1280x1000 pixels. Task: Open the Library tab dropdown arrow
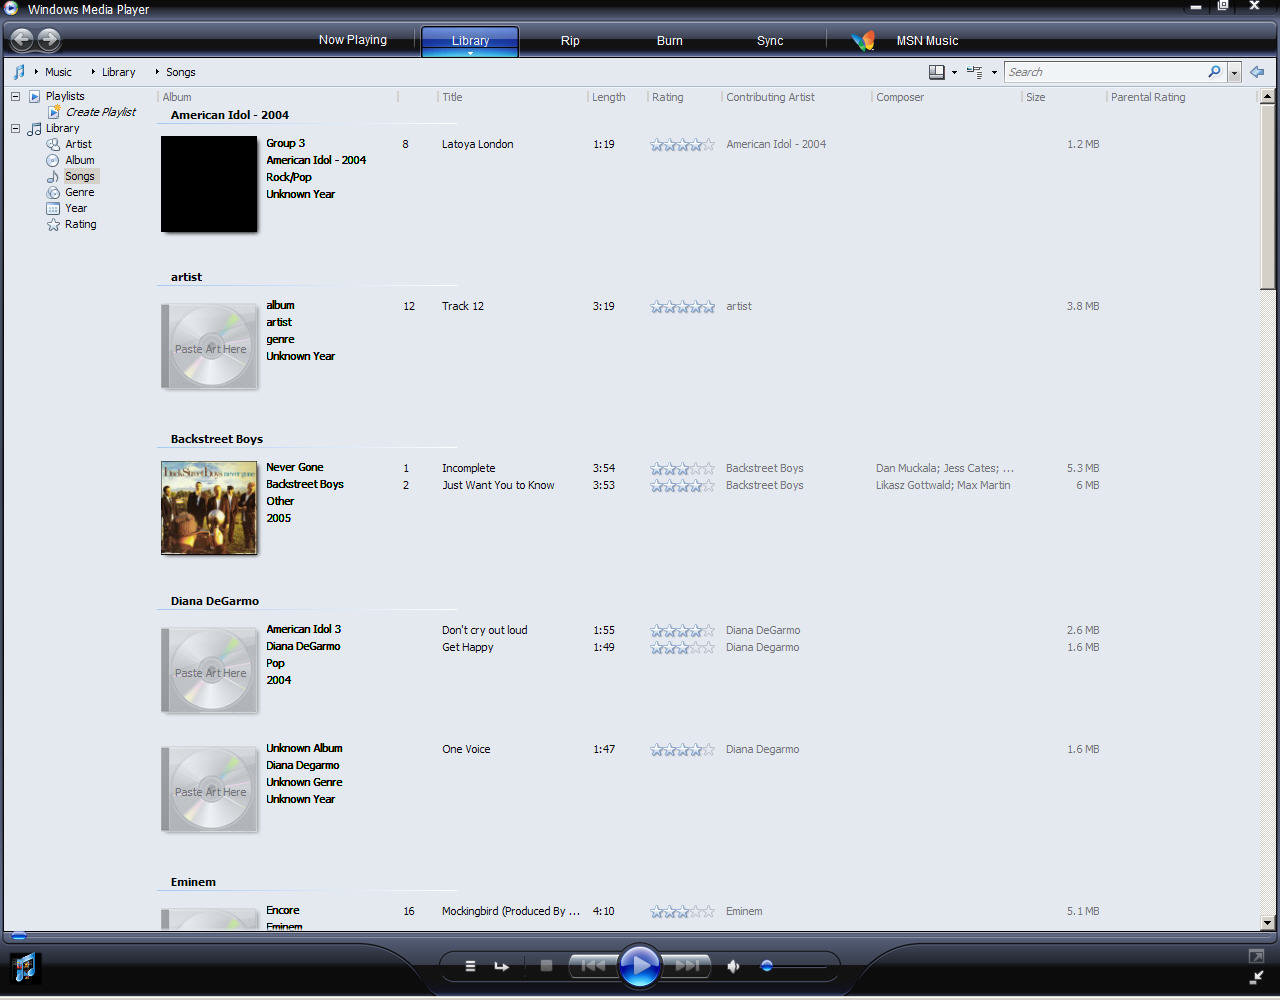click(x=470, y=52)
